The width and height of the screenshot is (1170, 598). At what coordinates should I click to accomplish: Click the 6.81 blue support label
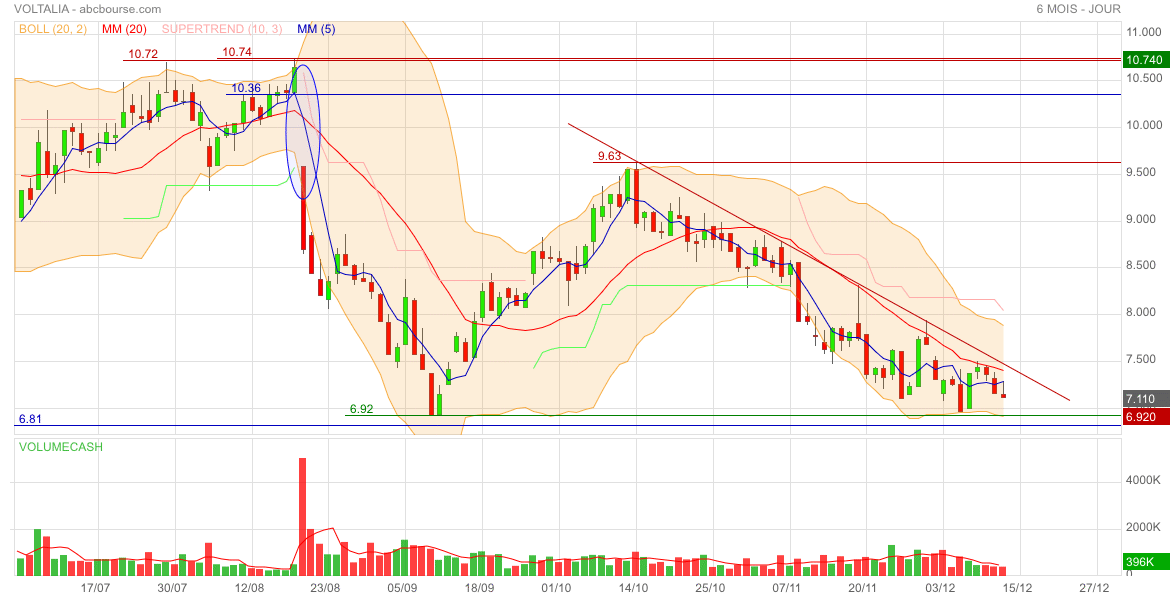pyautogui.click(x=30, y=420)
